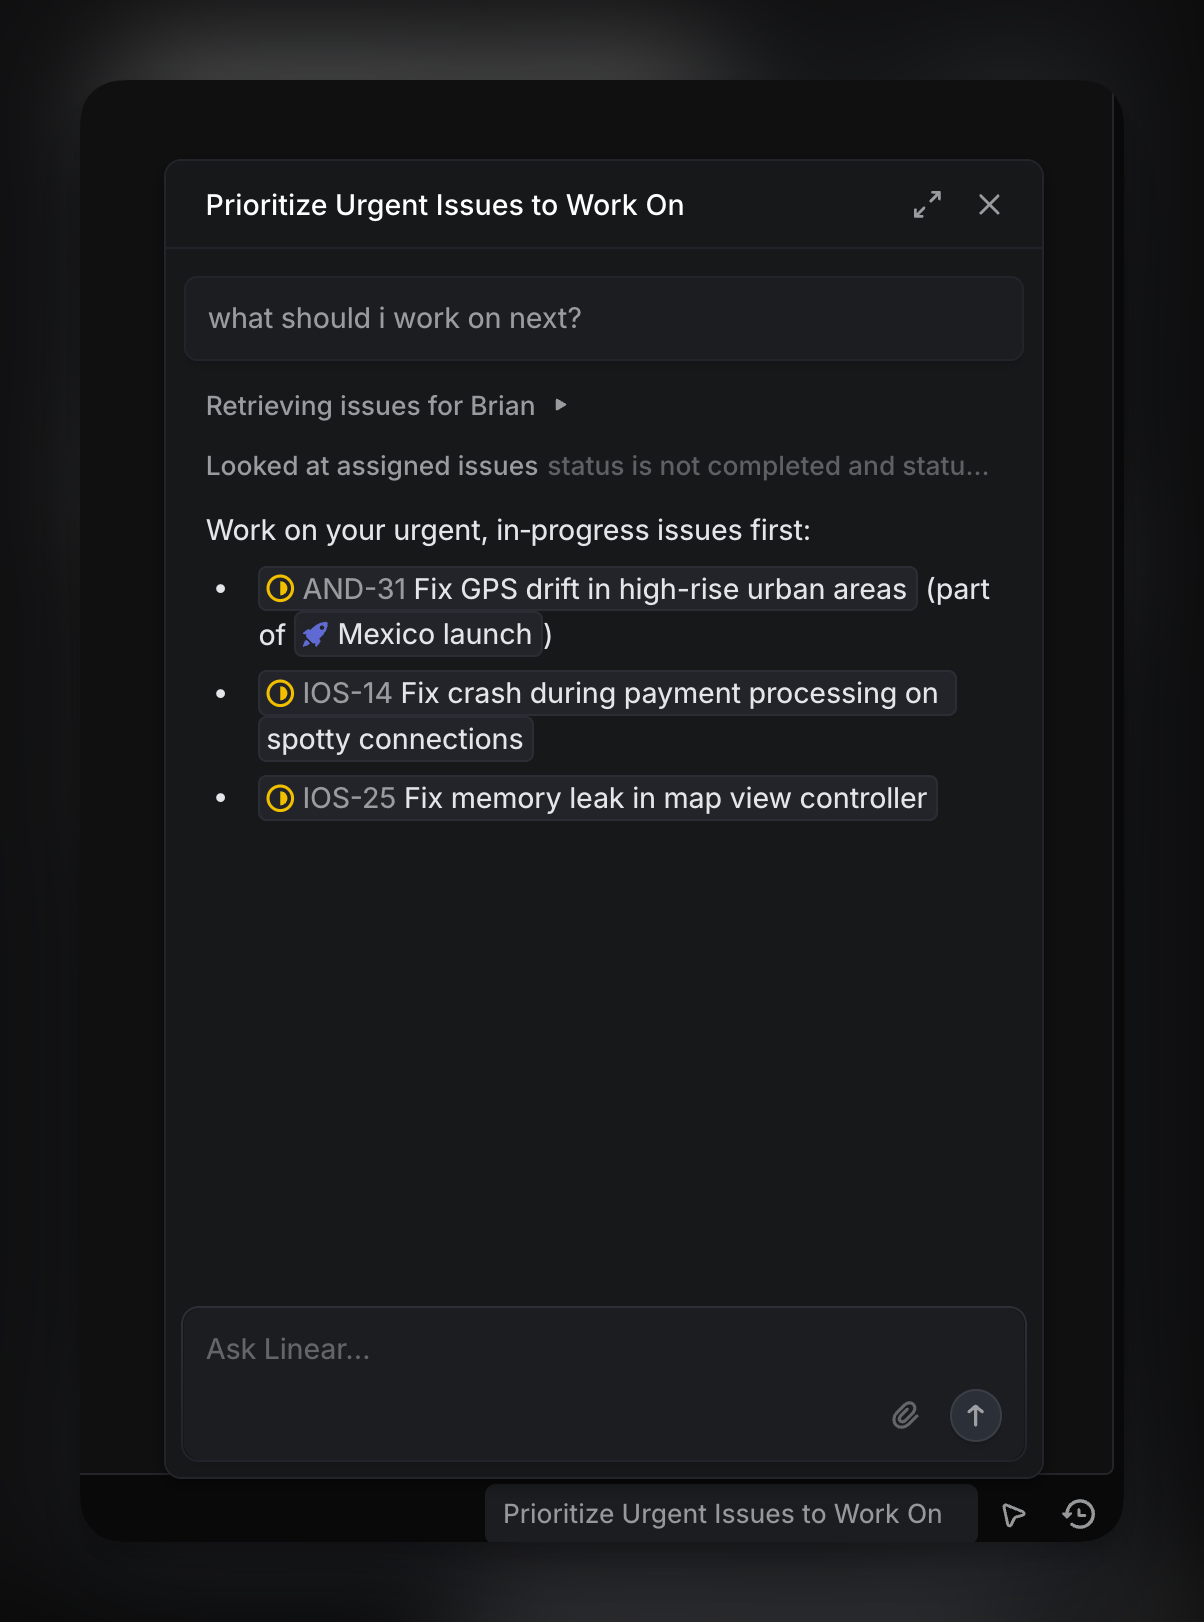The width and height of the screenshot is (1204, 1622).
Task: Open the "Fix crash during payment processing" issue
Action: pos(668,693)
